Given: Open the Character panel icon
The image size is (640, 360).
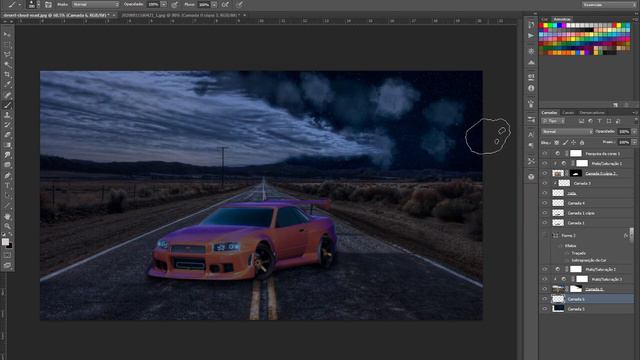Looking at the screenshot, I should 531,134.
